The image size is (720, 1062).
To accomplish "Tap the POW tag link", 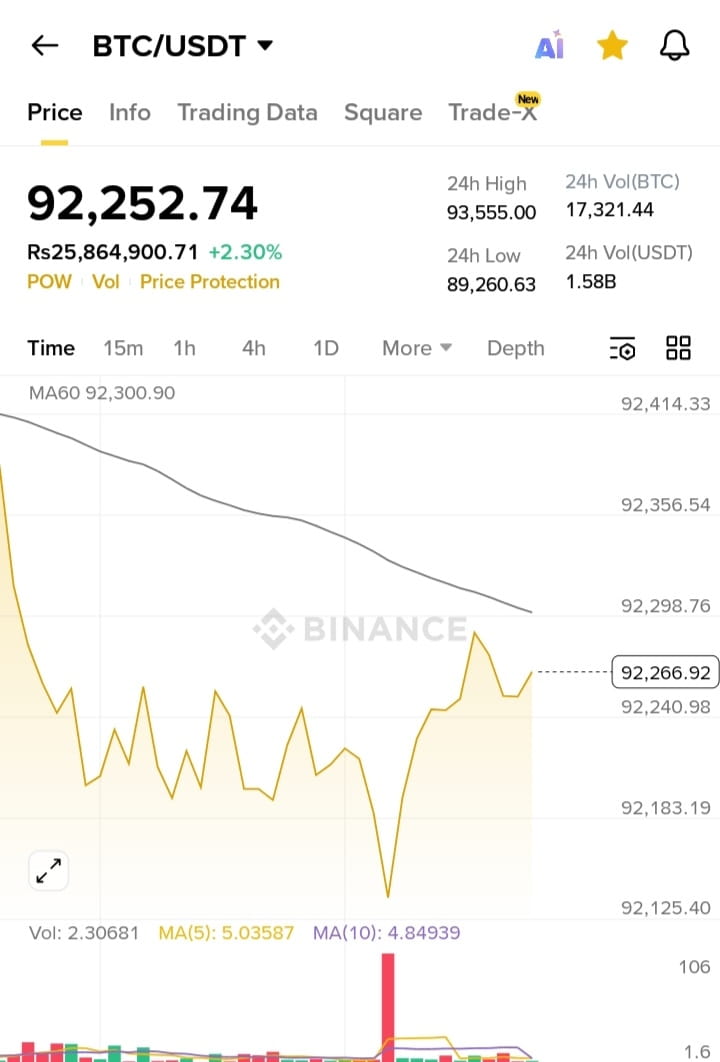I will 49,282.
